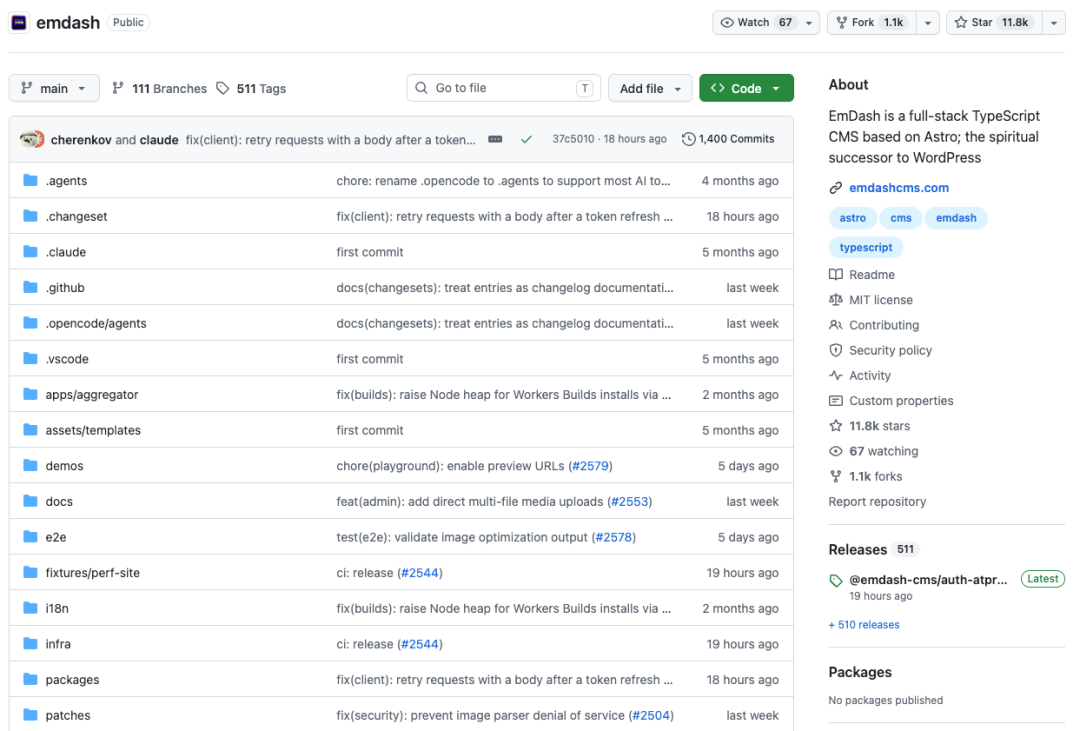Image resolution: width=1080 pixels, height=731 pixels.
Task: Open pull request #2578 link
Action: click(x=614, y=537)
